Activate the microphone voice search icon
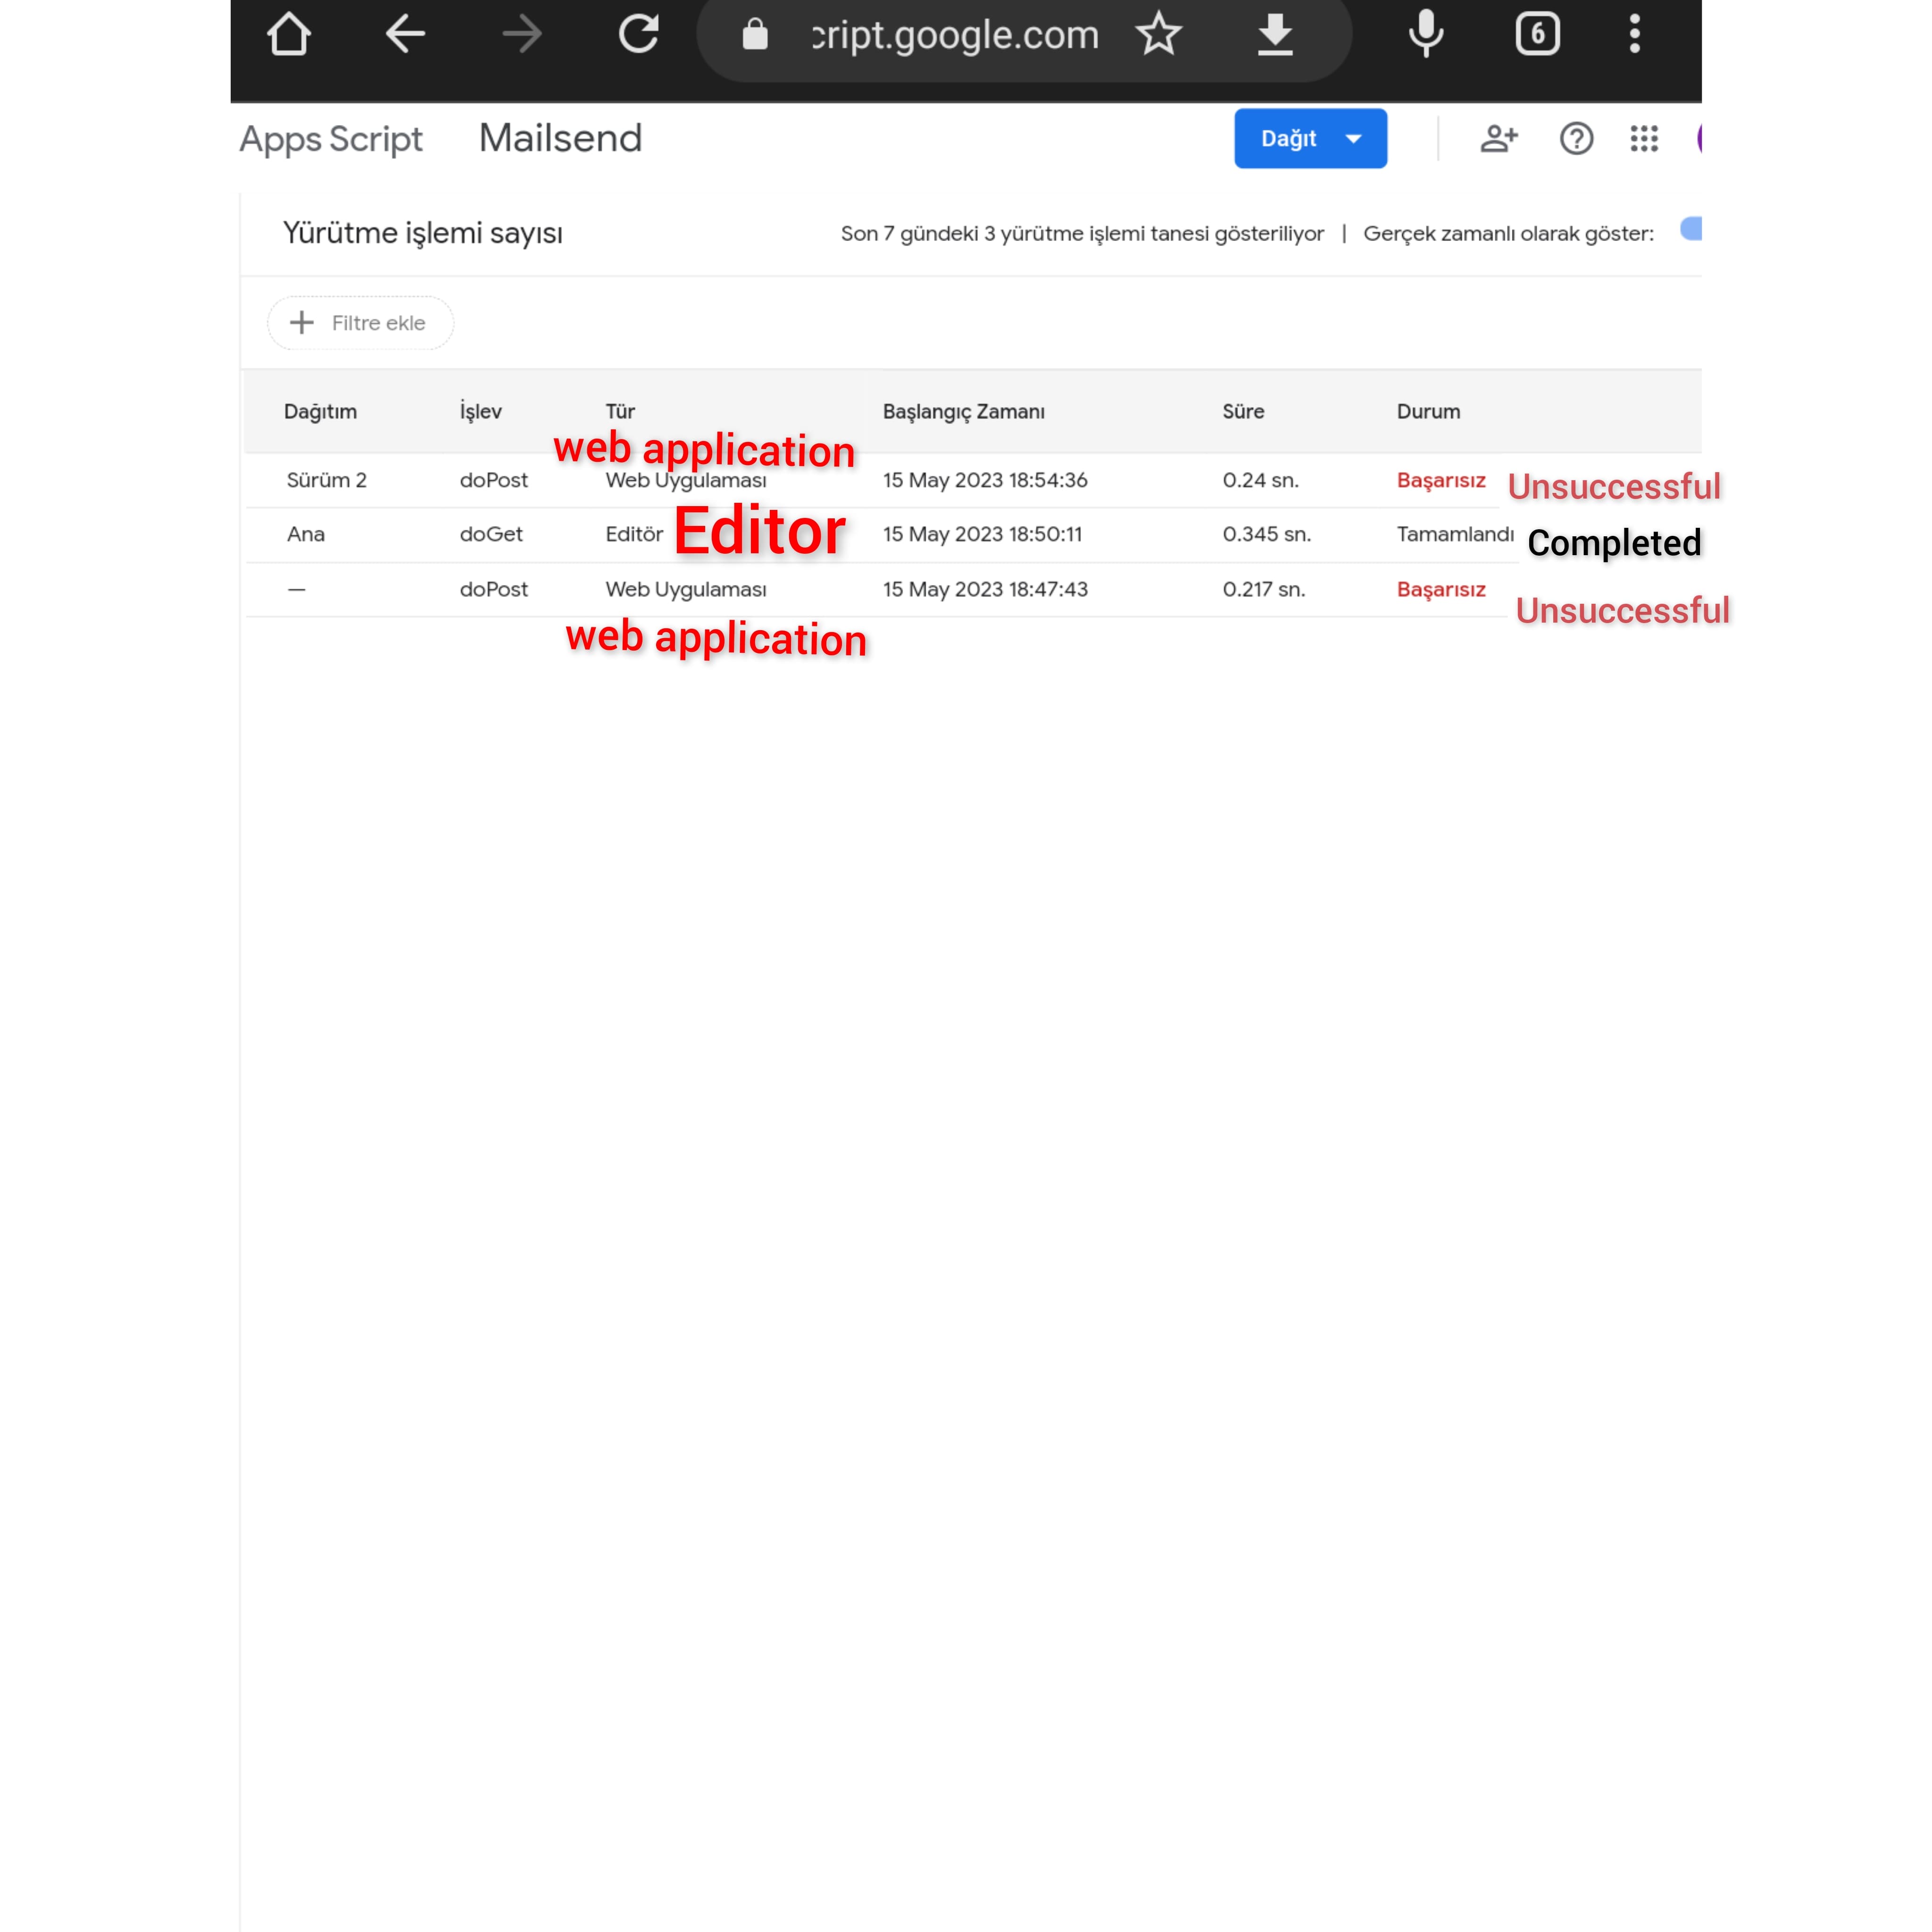This screenshot has width=1932, height=1932. (x=1425, y=34)
